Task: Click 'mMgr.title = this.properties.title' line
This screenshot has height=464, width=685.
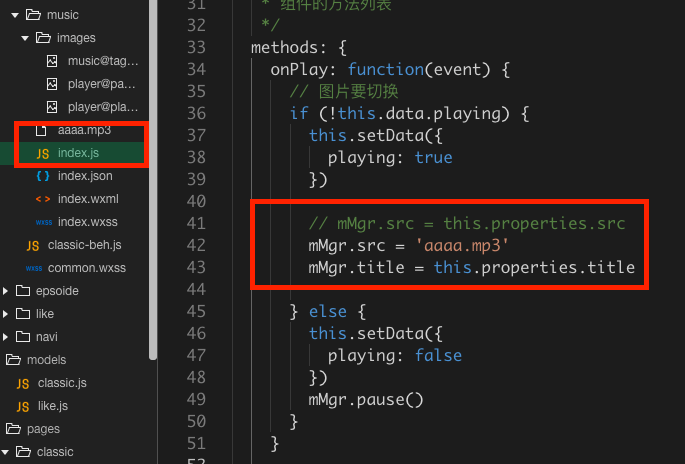Action: 471,267
